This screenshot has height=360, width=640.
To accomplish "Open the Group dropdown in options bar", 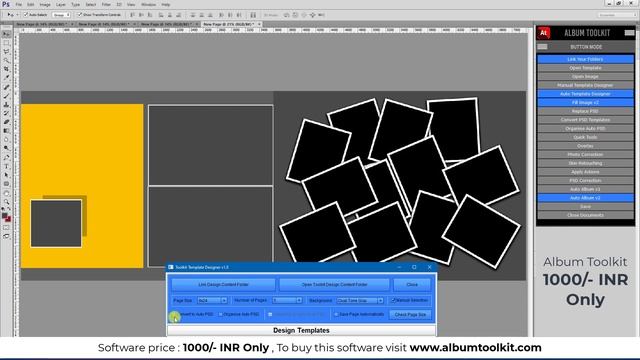I will pyautogui.click(x=61, y=15).
